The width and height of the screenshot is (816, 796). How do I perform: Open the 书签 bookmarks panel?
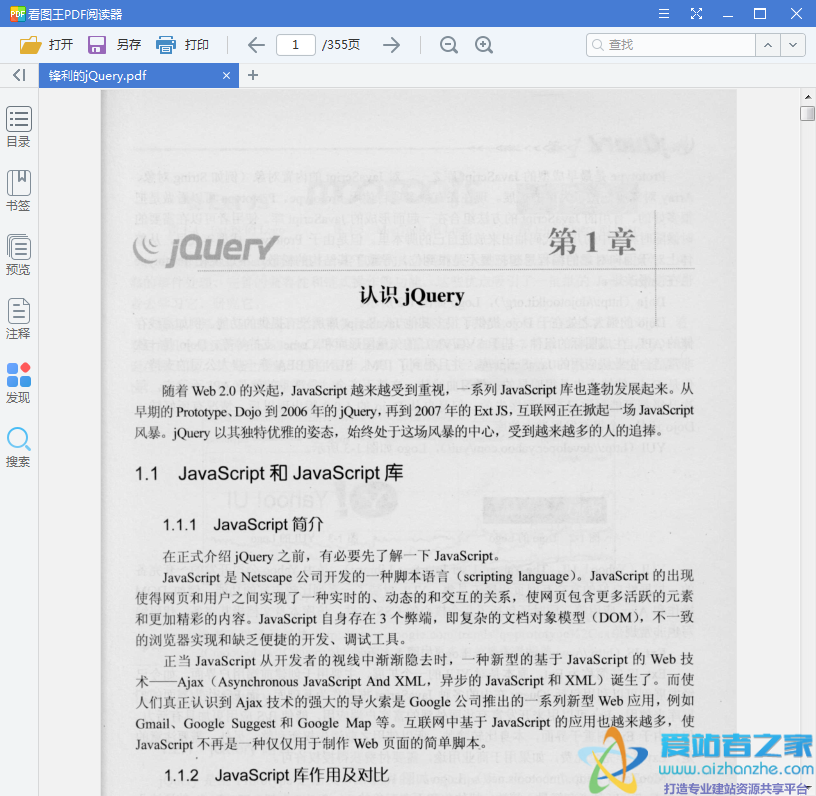point(19,191)
